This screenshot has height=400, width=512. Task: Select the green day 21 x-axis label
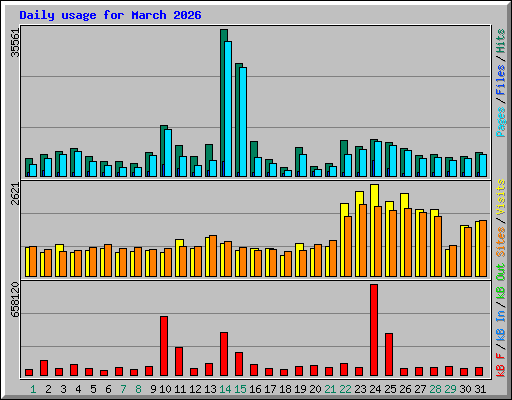pyautogui.click(x=330, y=389)
